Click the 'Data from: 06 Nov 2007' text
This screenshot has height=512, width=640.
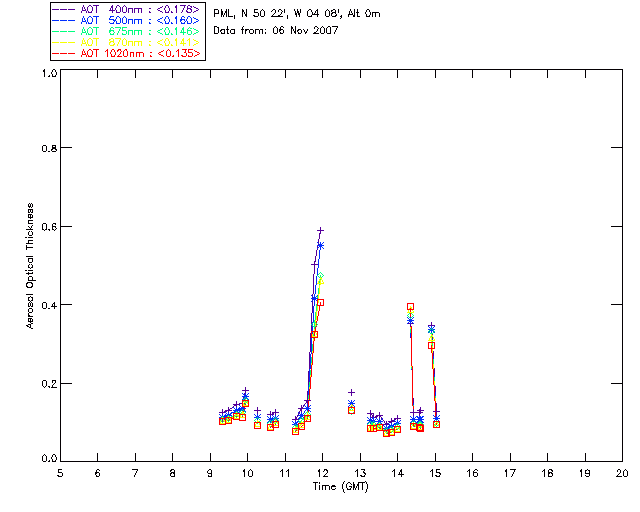pos(276,31)
